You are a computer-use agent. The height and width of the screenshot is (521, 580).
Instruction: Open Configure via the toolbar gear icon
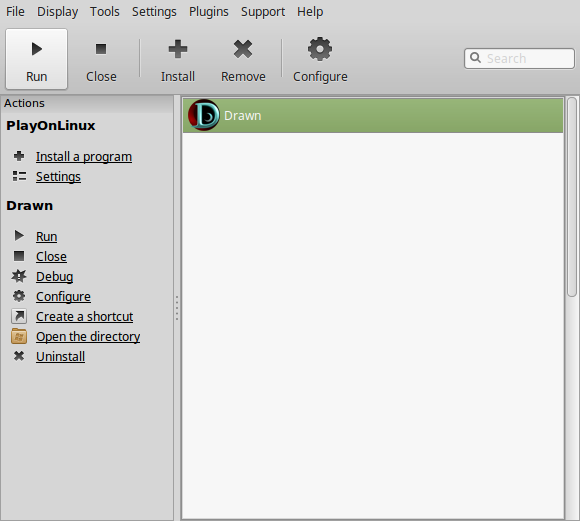[320, 49]
